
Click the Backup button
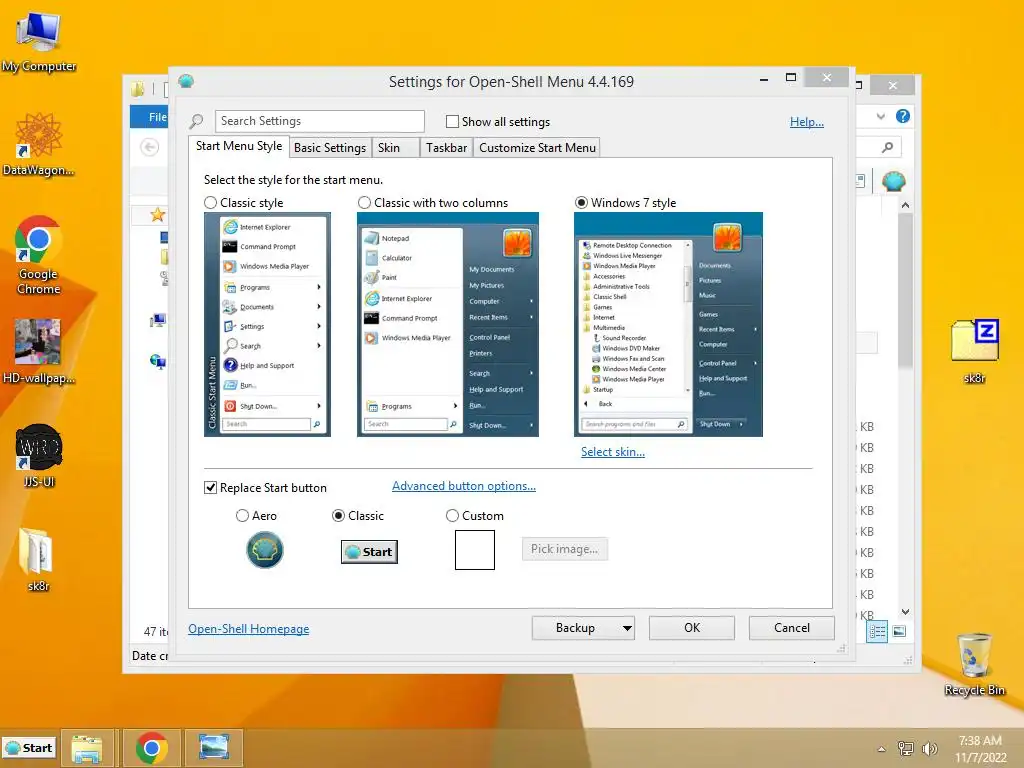coord(575,628)
